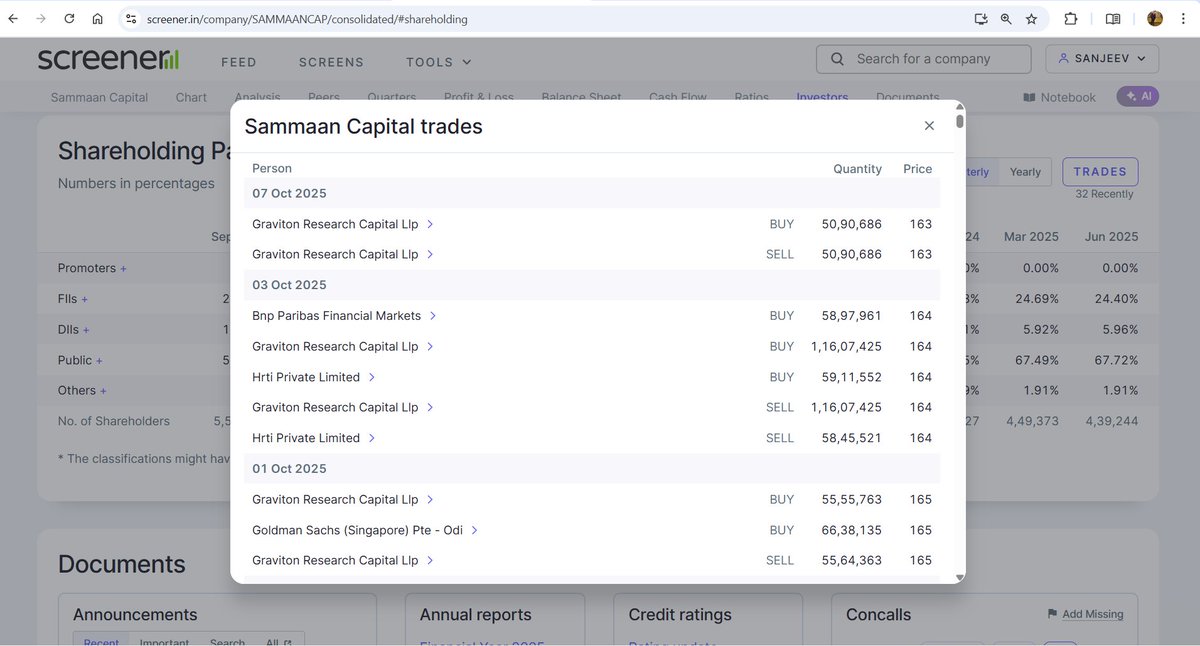Screen dimensions: 1200x646
Task: Click the install app icon in address bar
Action: 981,19
